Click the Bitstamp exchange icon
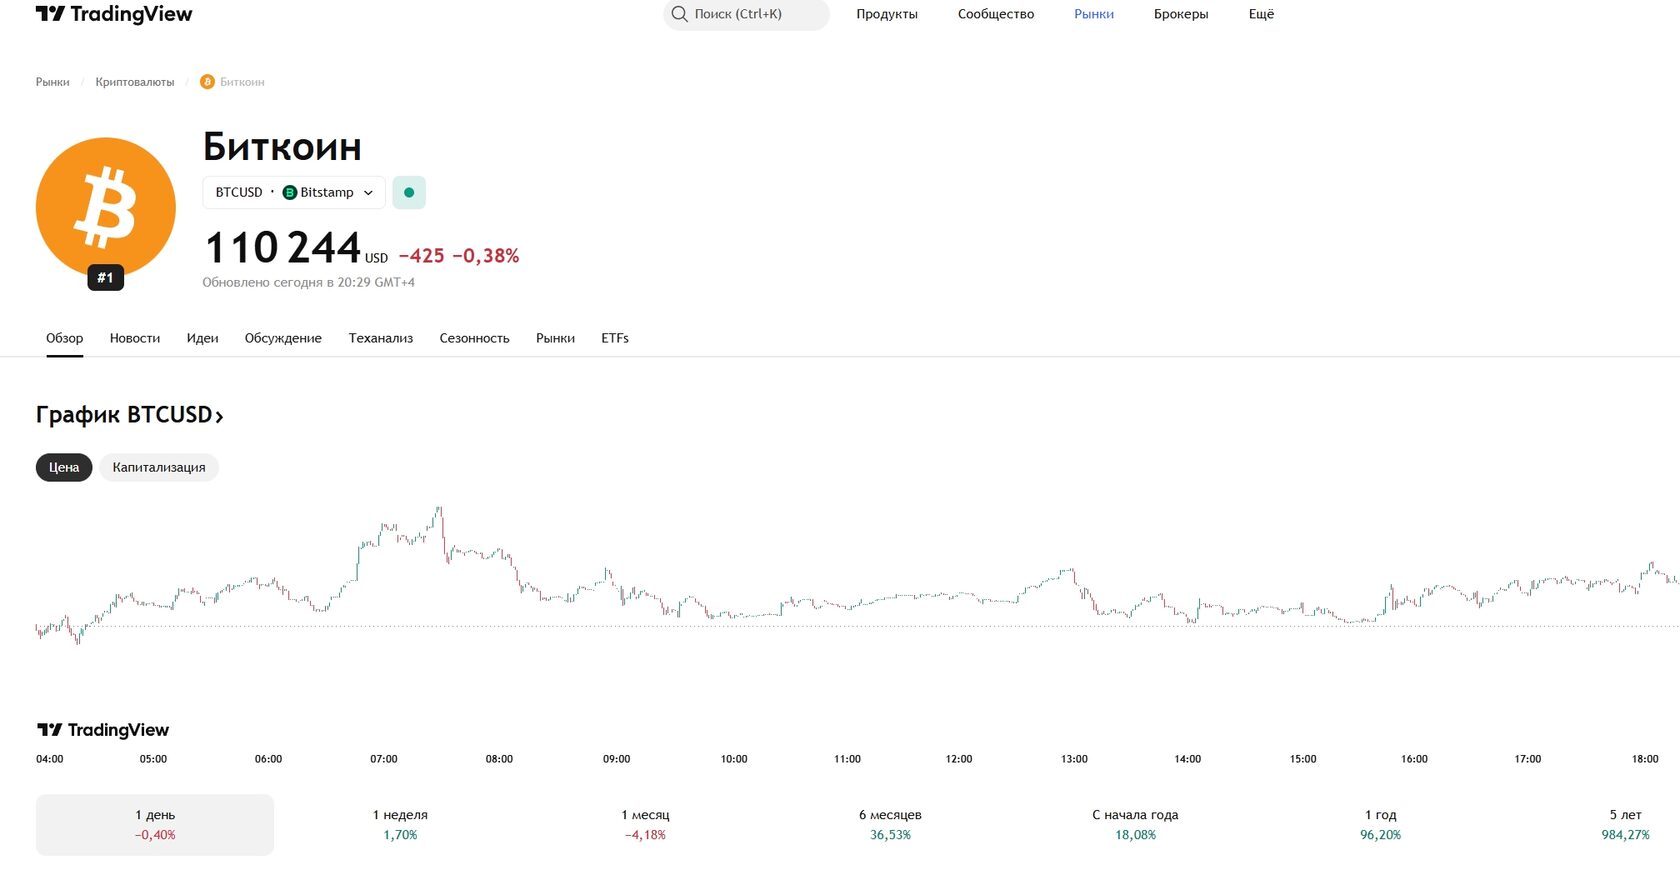Screen dimensions: 1680x885 (x=290, y=192)
